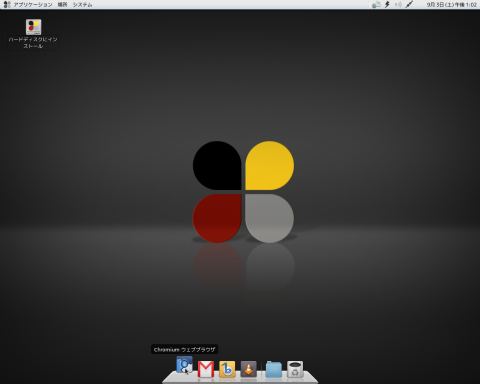Open the volume speaker tray icon
Image resolution: width=480 pixels, height=384 pixels.
coord(398,5)
